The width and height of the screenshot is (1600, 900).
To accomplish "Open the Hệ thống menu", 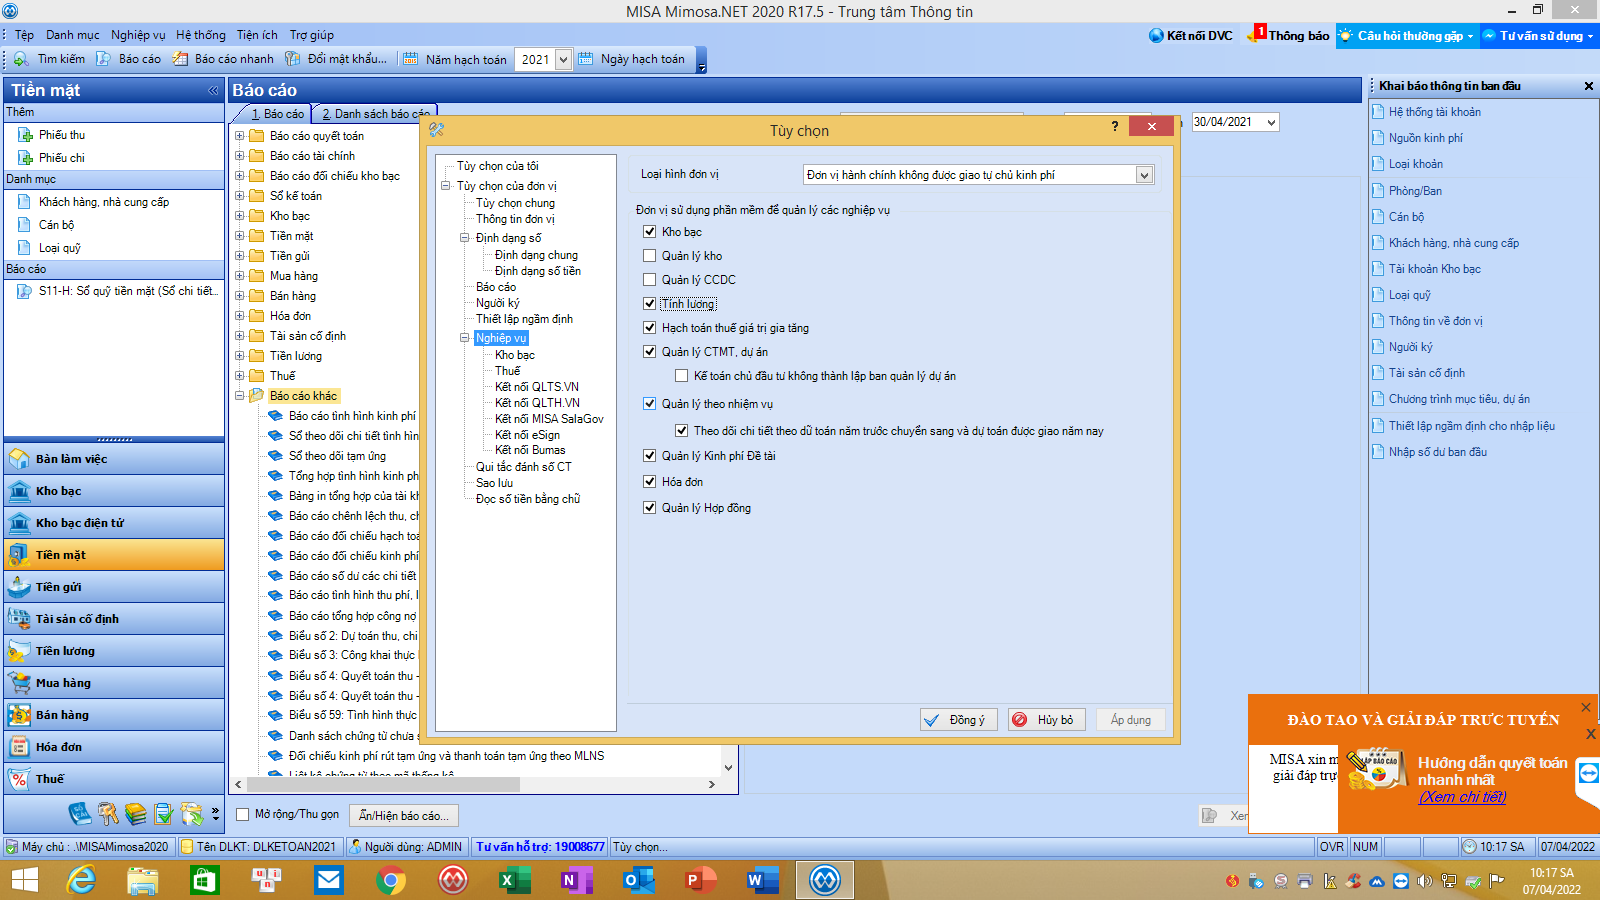I will [201, 35].
